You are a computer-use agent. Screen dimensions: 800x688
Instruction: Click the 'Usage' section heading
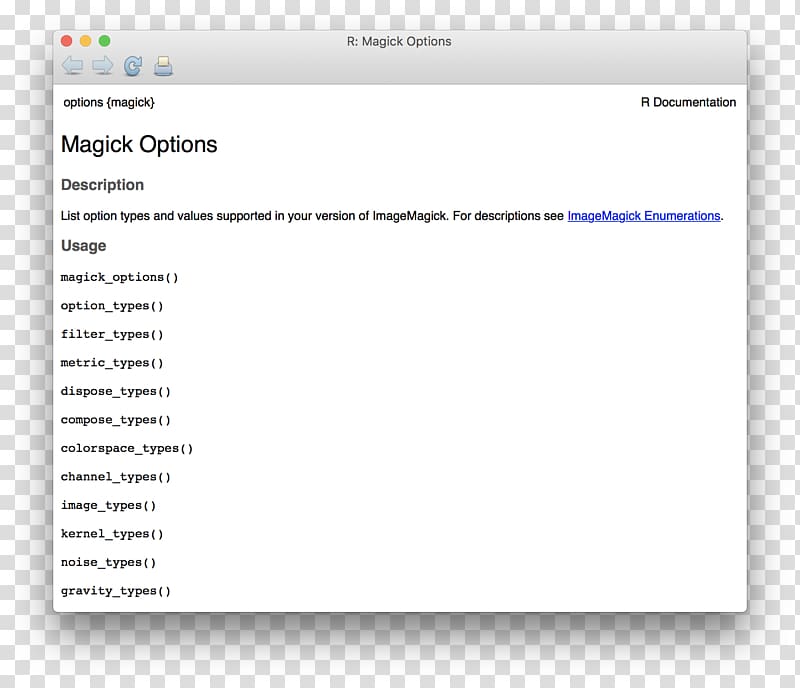tap(83, 246)
